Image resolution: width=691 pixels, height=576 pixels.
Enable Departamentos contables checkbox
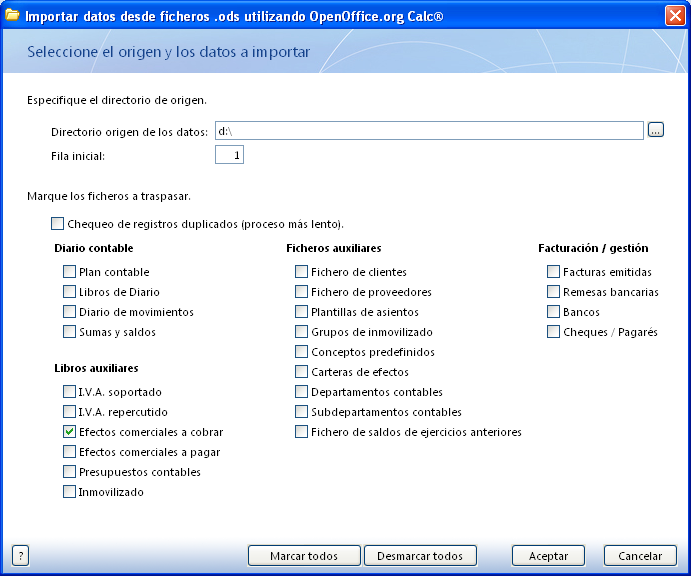click(302, 392)
